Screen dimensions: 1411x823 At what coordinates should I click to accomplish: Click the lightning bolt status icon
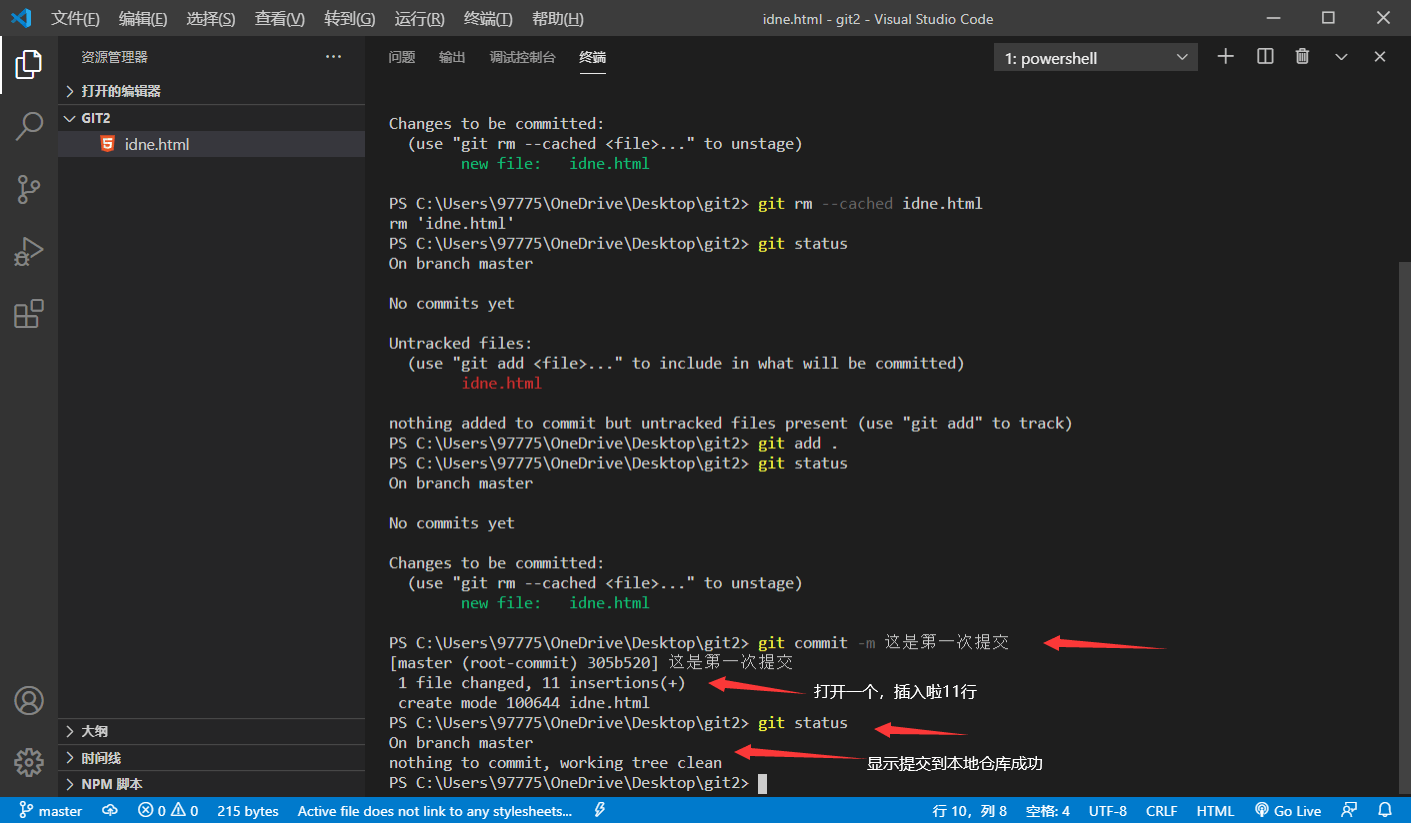coord(599,811)
